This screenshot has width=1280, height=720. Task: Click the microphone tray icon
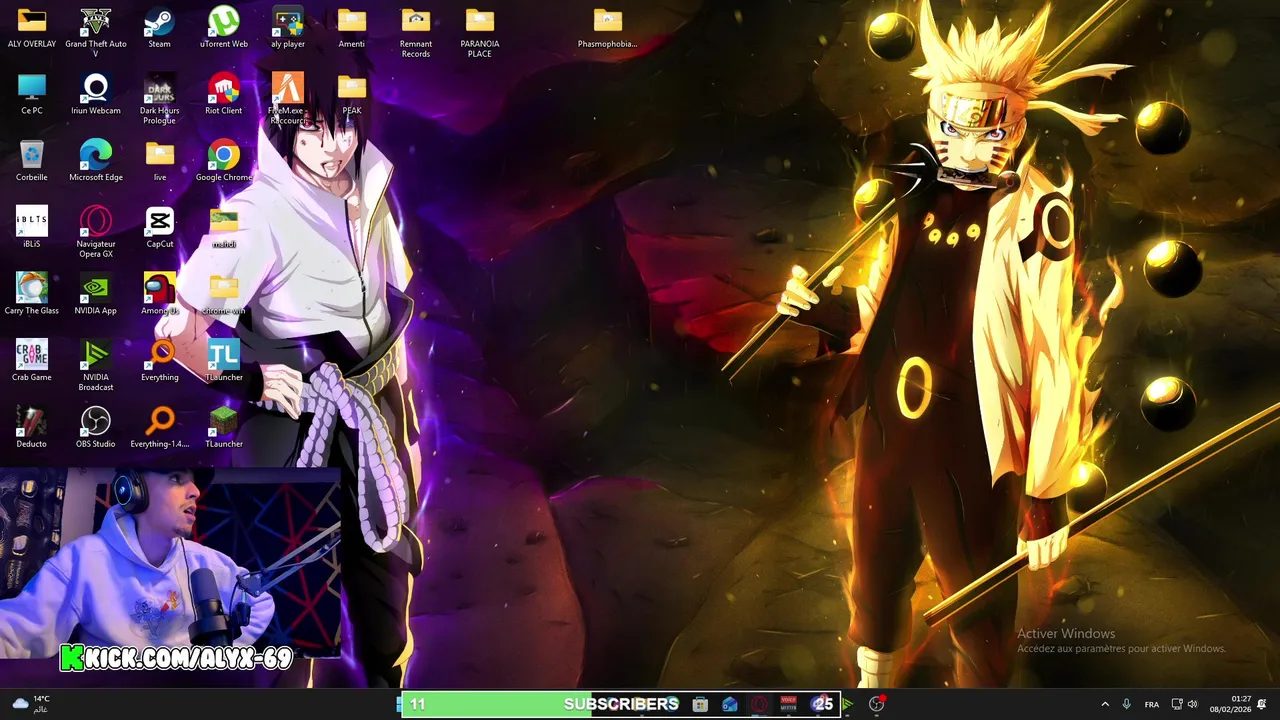click(x=1126, y=704)
